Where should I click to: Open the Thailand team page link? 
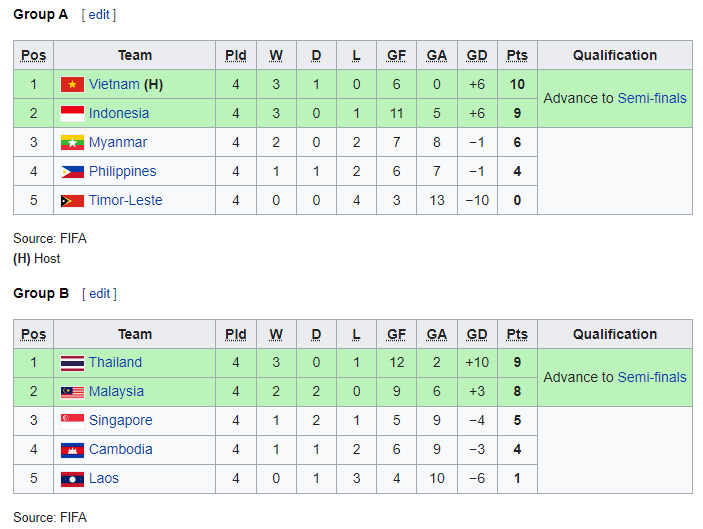pyautogui.click(x=115, y=362)
